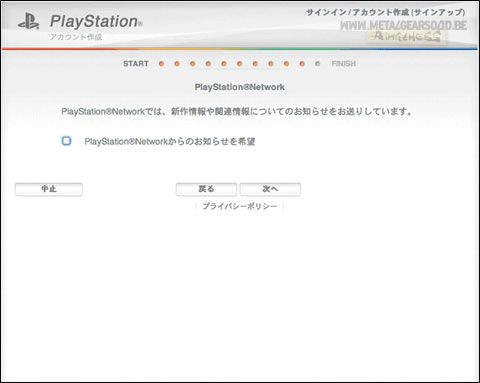Viewport: 480px width, 383px height.
Task: Click the PlayStation®Network heading text
Action: [239, 87]
